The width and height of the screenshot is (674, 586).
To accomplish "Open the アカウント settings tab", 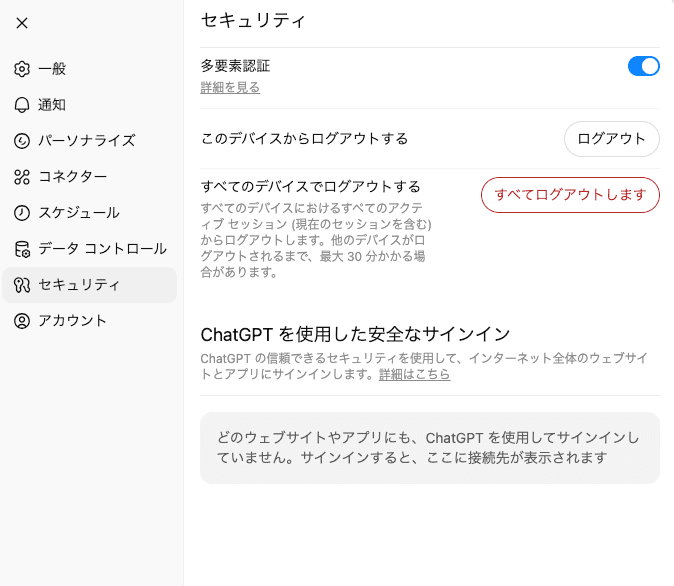I will (72, 321).
